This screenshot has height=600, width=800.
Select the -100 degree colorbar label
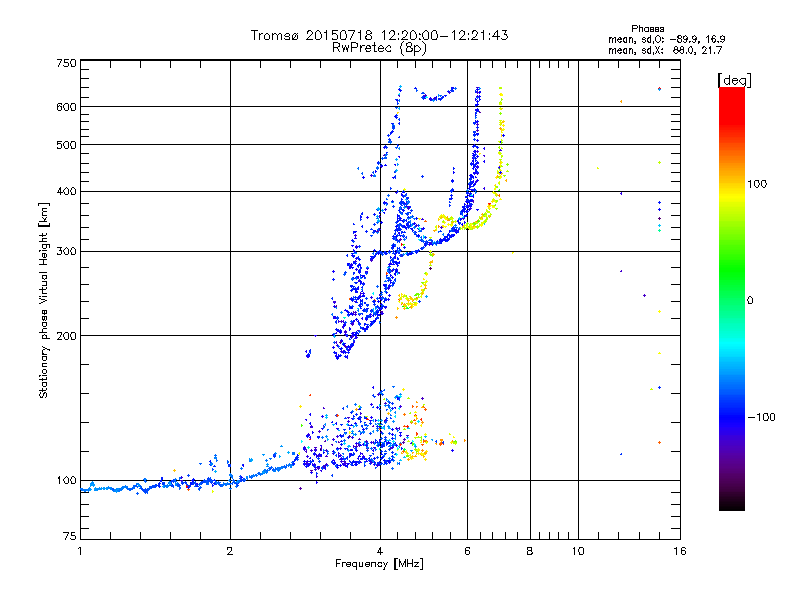point(761,417)
